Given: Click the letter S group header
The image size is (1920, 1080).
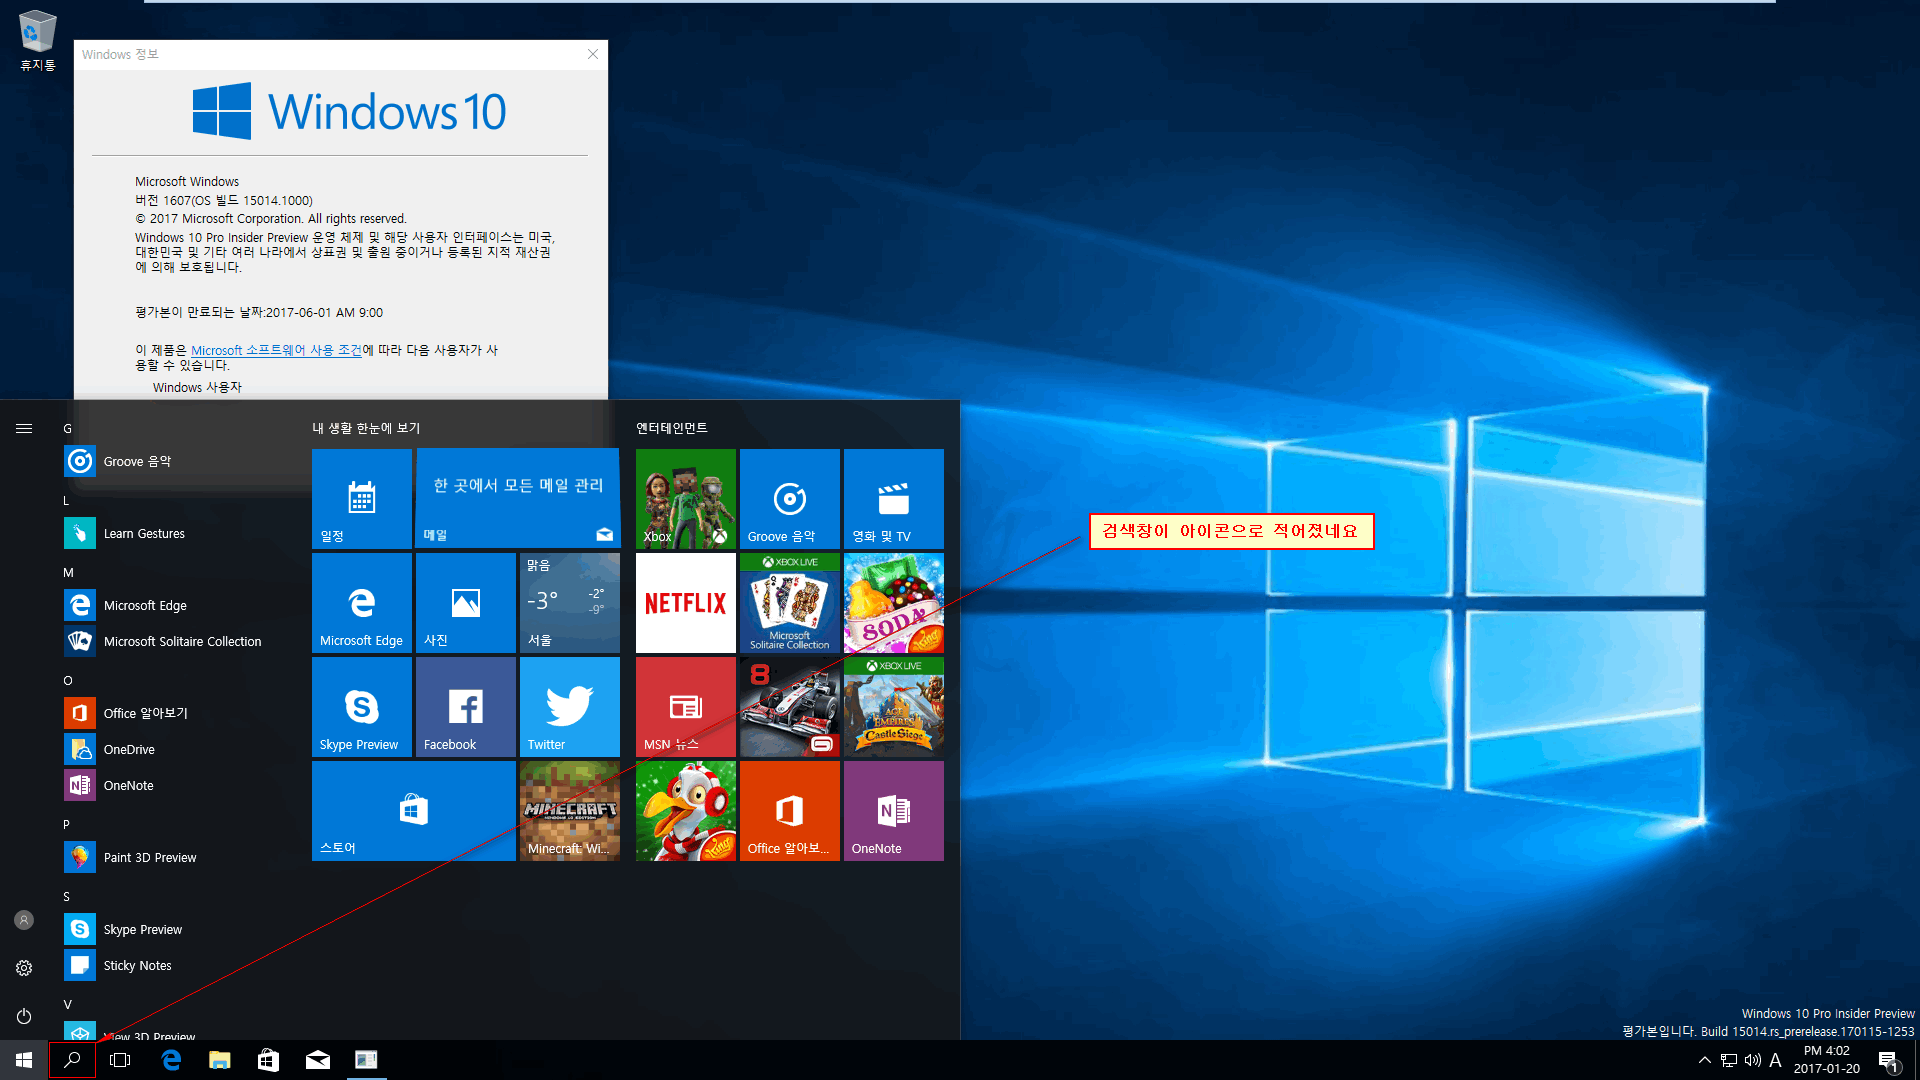Looking at the screenshot, I should click(x=67, y=897).
